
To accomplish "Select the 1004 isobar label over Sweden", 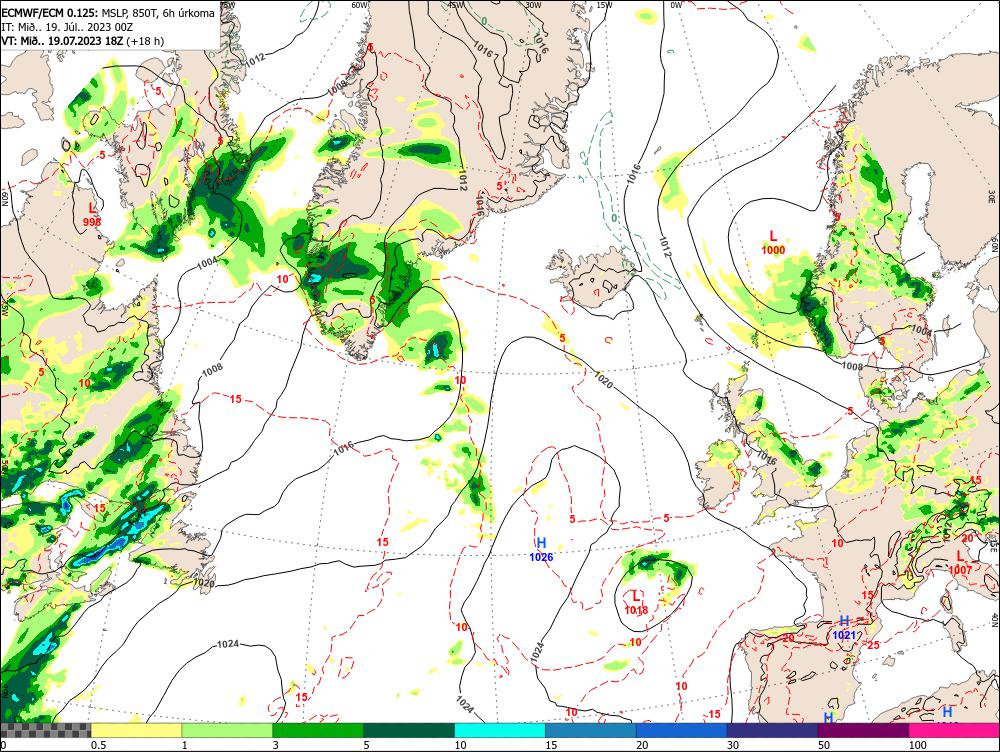I will coord(921,330).
